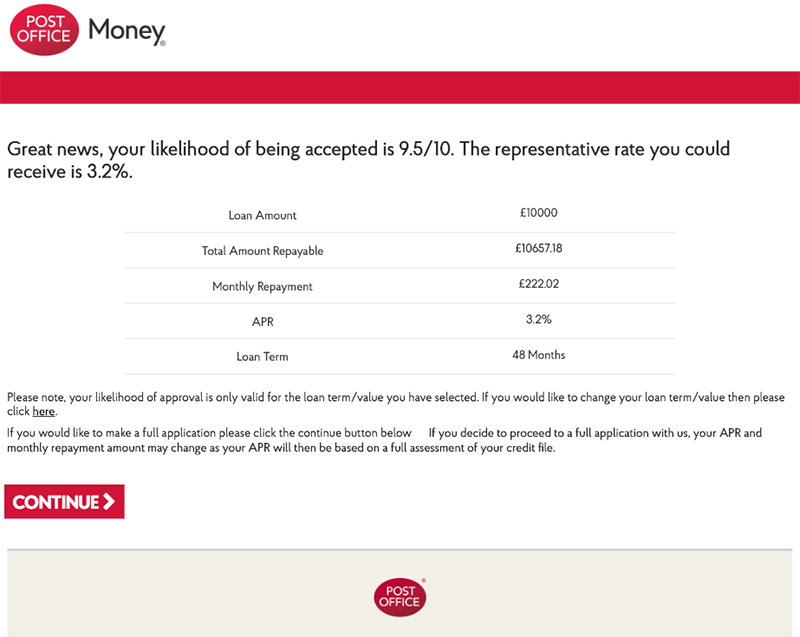
Task: Click the 48 Months loan term value
Action: [x=538, y=355]
